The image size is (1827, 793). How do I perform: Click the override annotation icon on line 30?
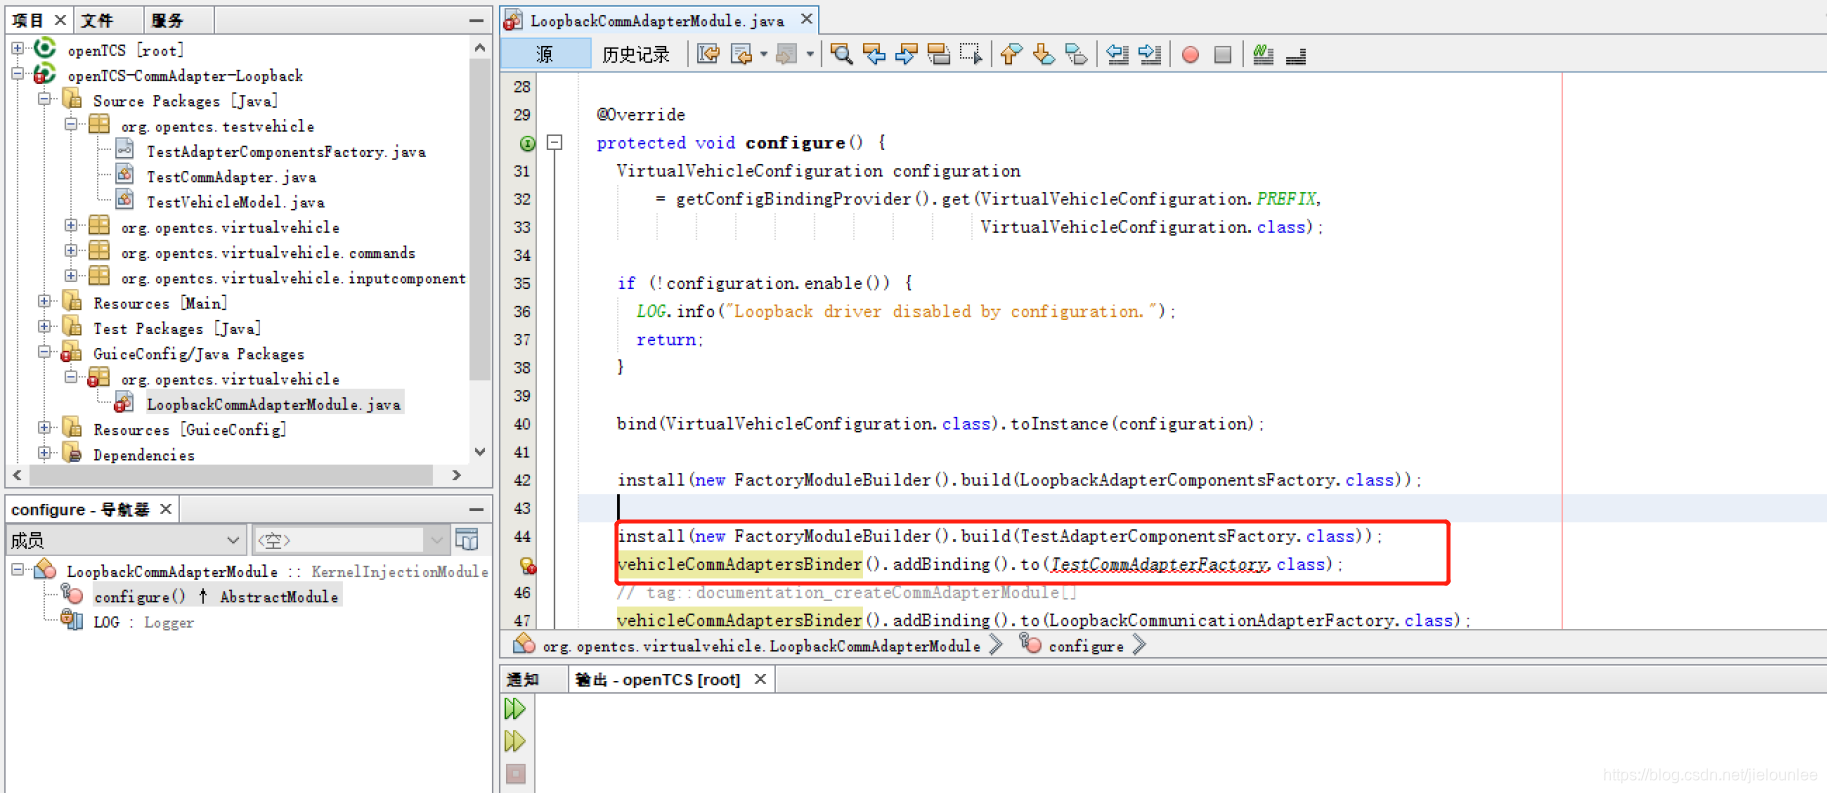(x=527, y=143)
